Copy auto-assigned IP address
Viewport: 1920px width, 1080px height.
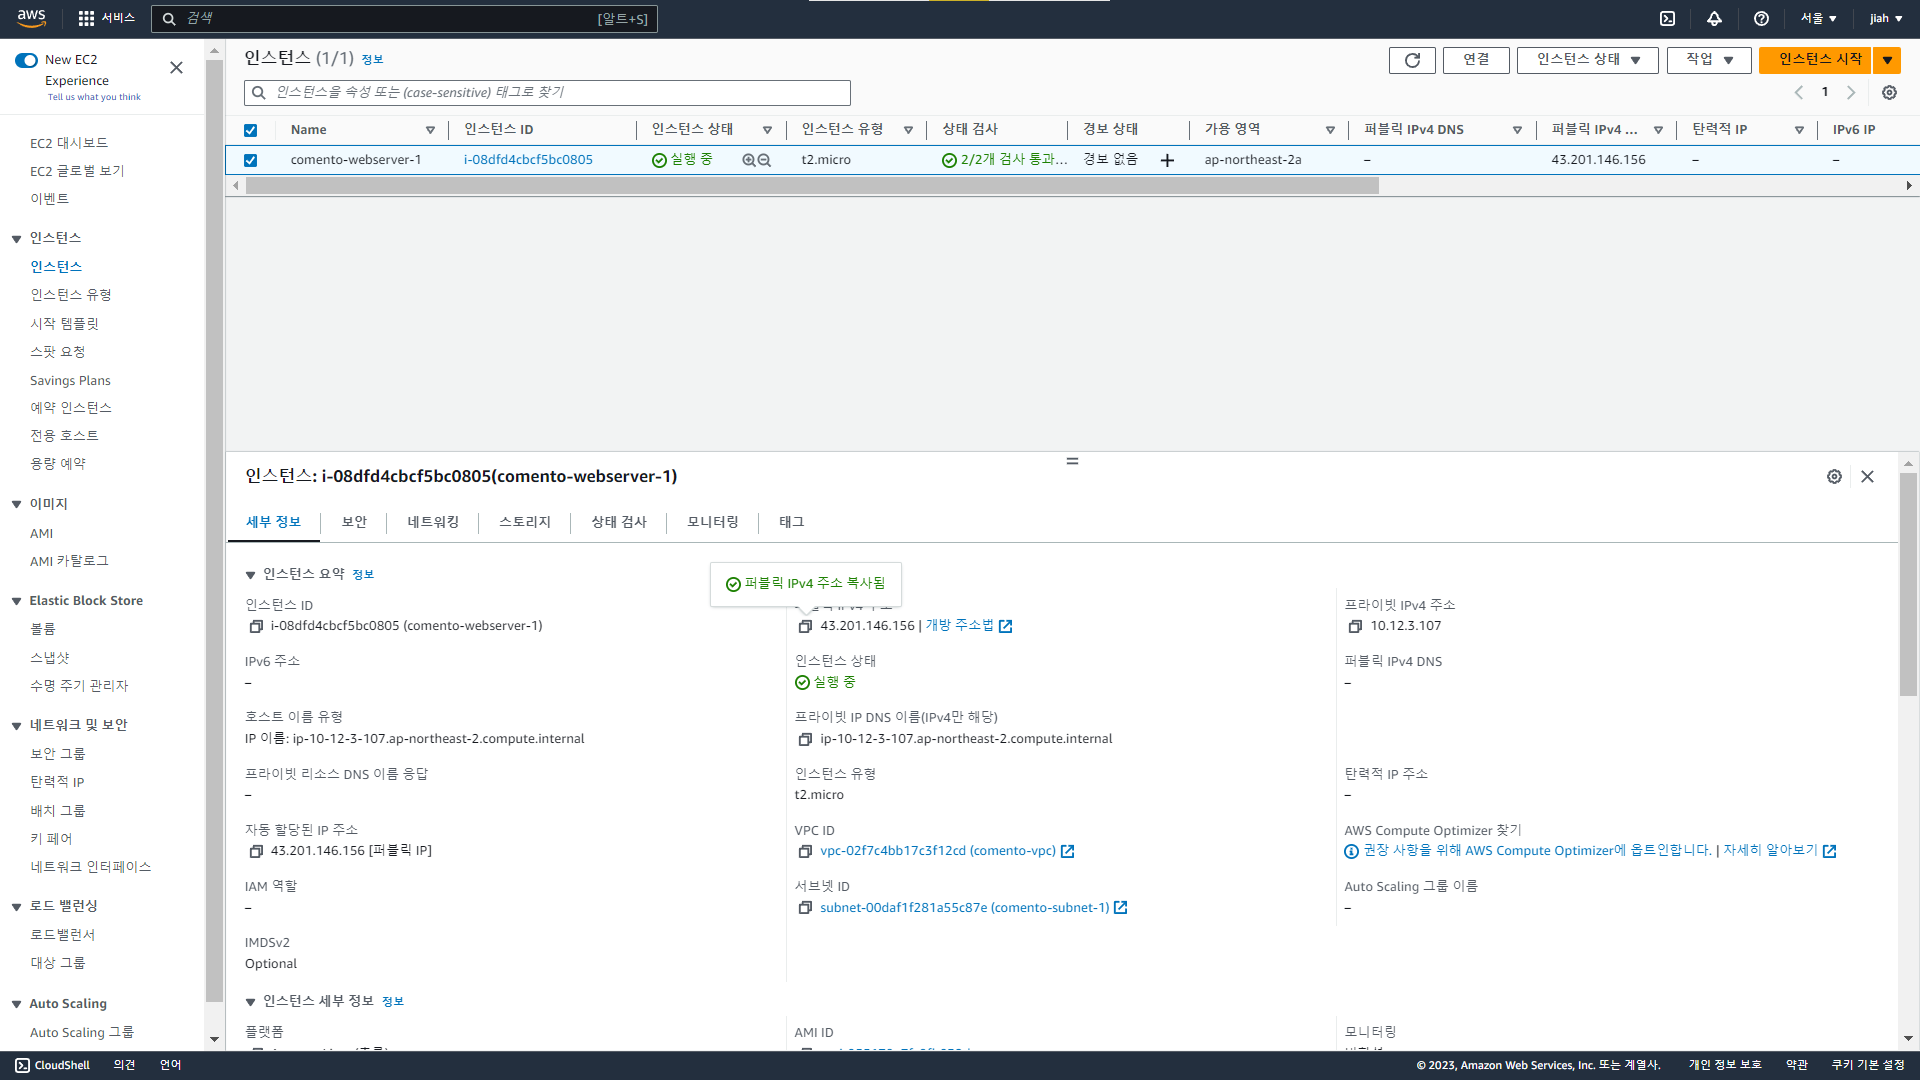point(256,851)
